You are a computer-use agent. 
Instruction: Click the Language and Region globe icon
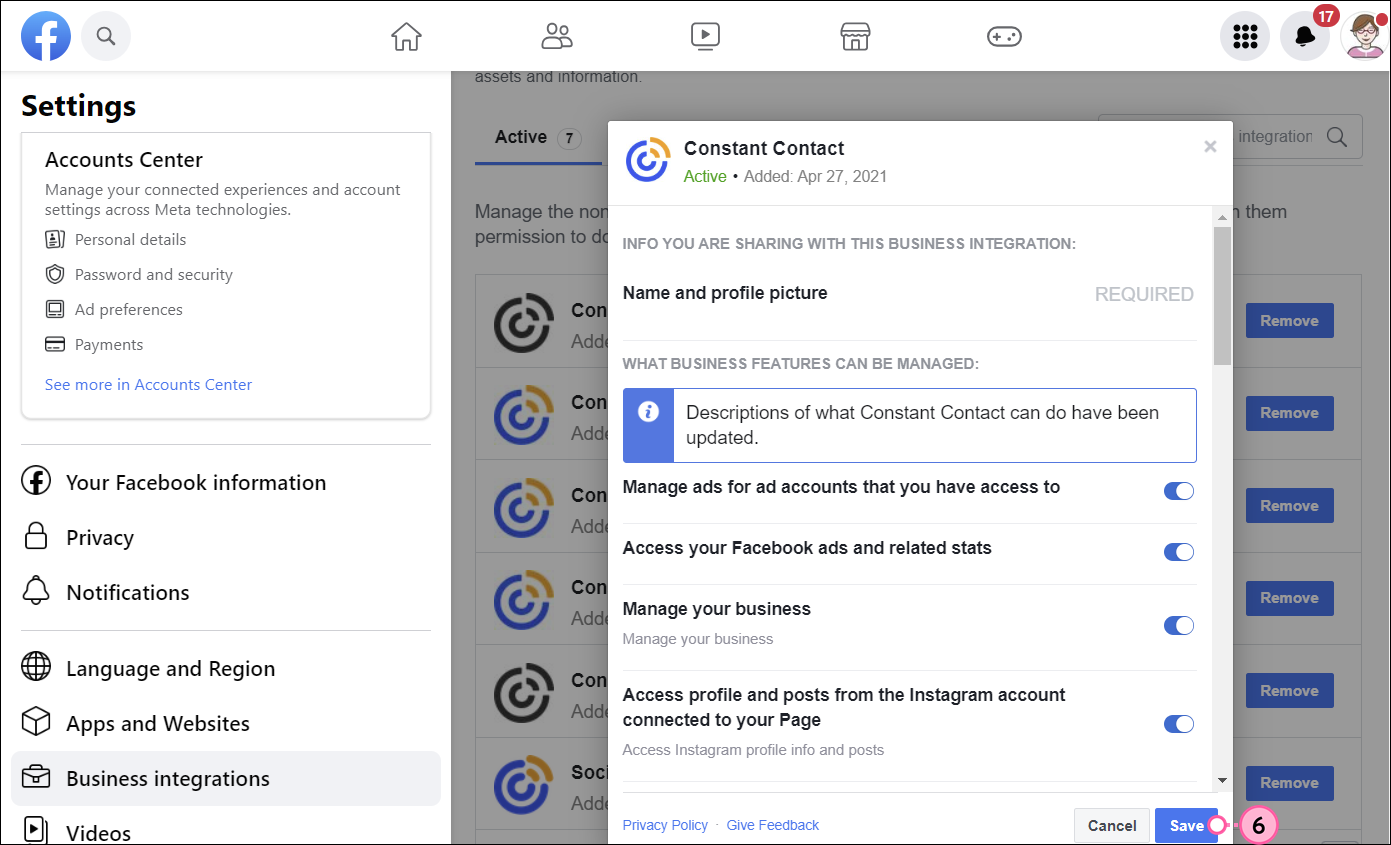click(36, 667)
